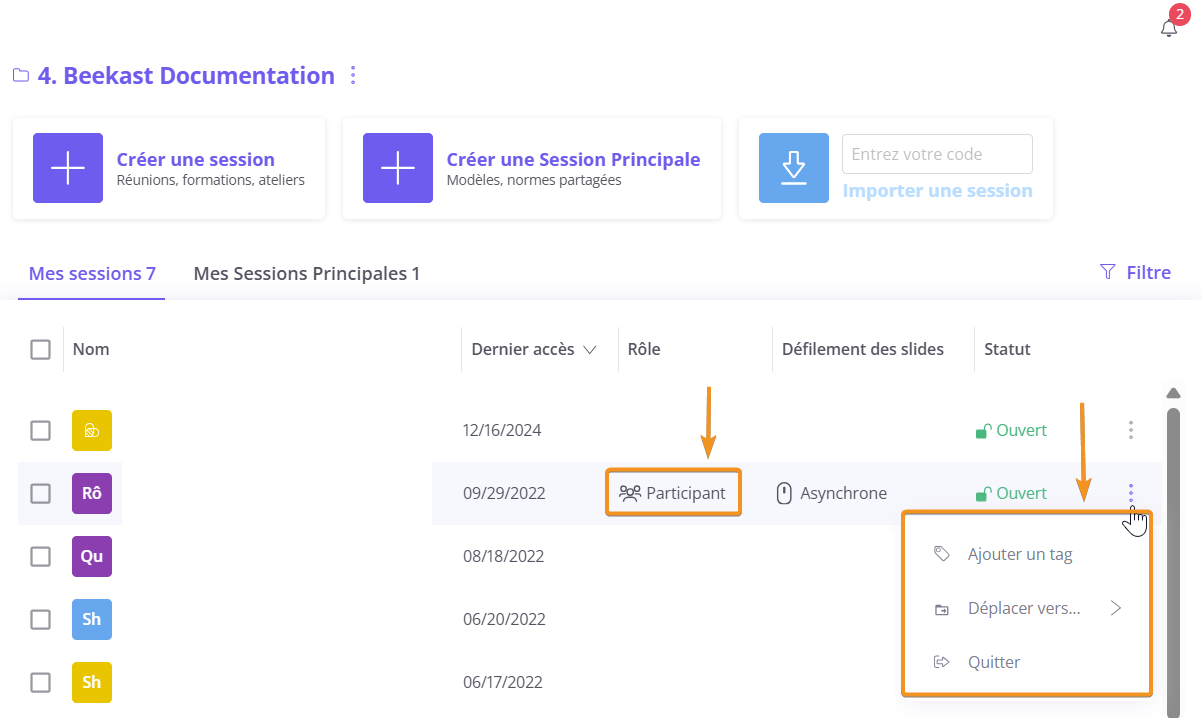This screenshot has height=718, width=1202.
Task: Click the open lock icon on 09/29/2022 row
Action: tap(983, 494)
